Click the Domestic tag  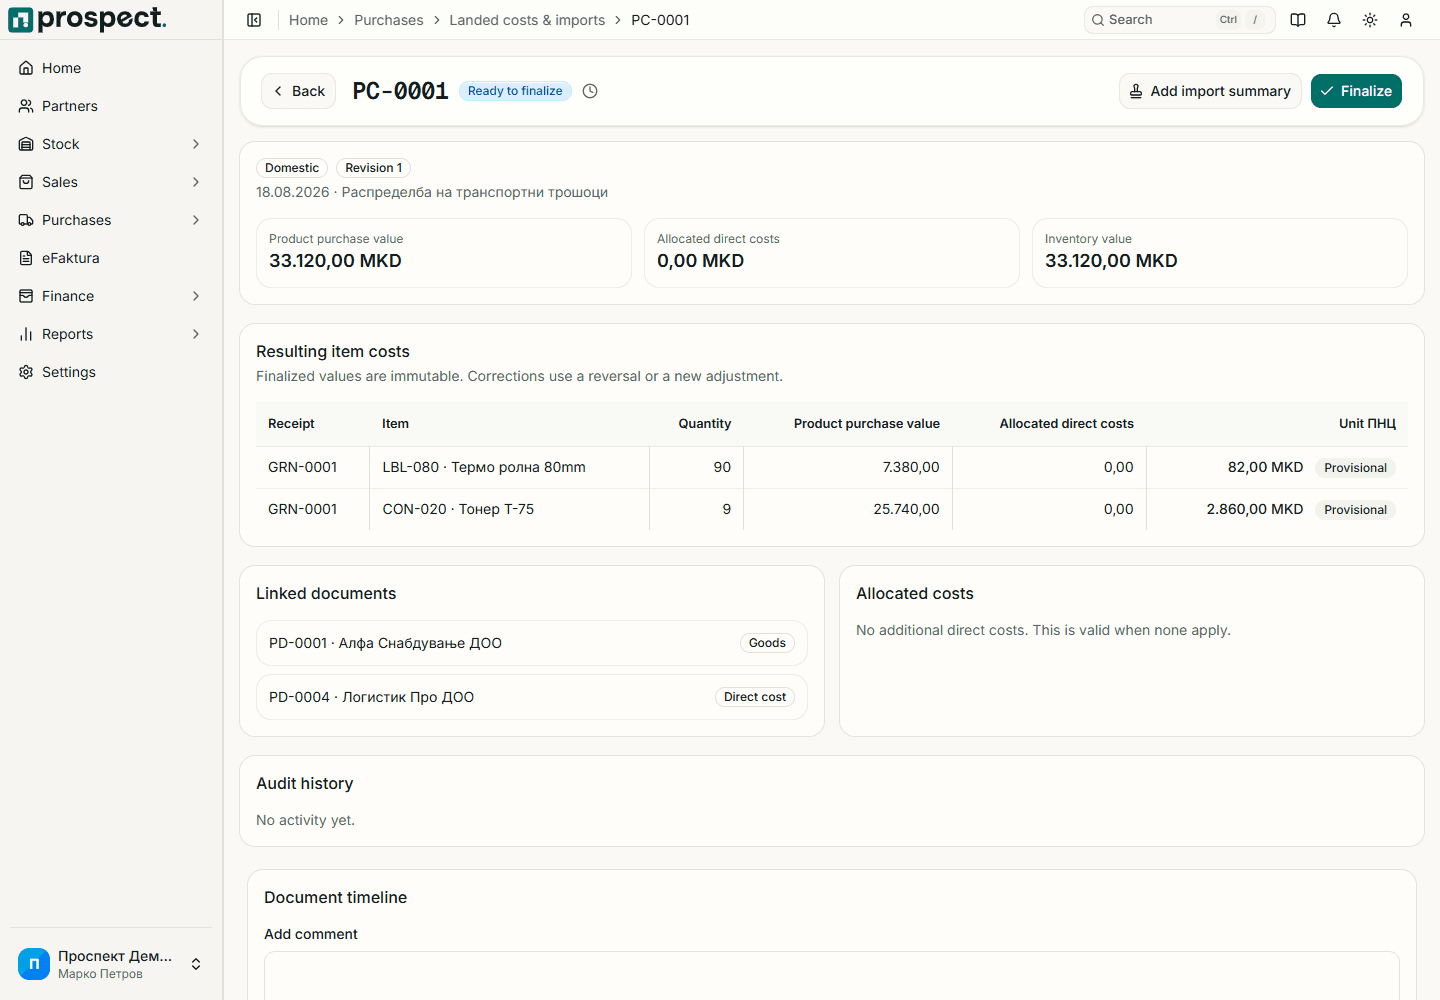point(292,168)
